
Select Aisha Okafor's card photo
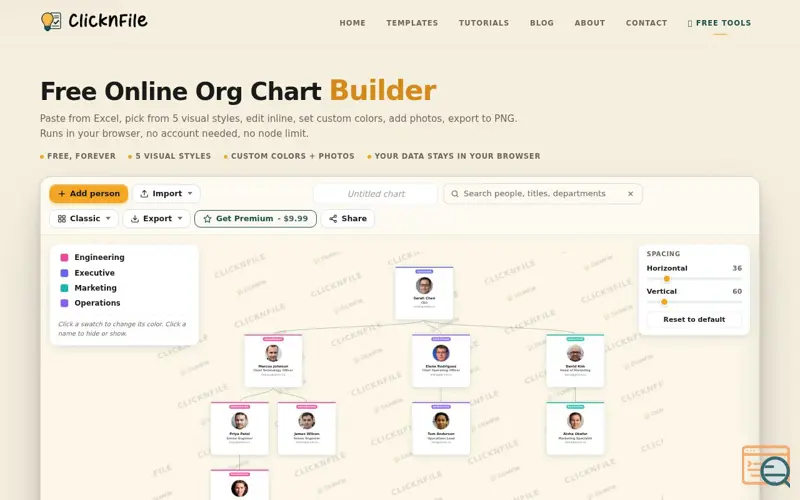[575, 421]
